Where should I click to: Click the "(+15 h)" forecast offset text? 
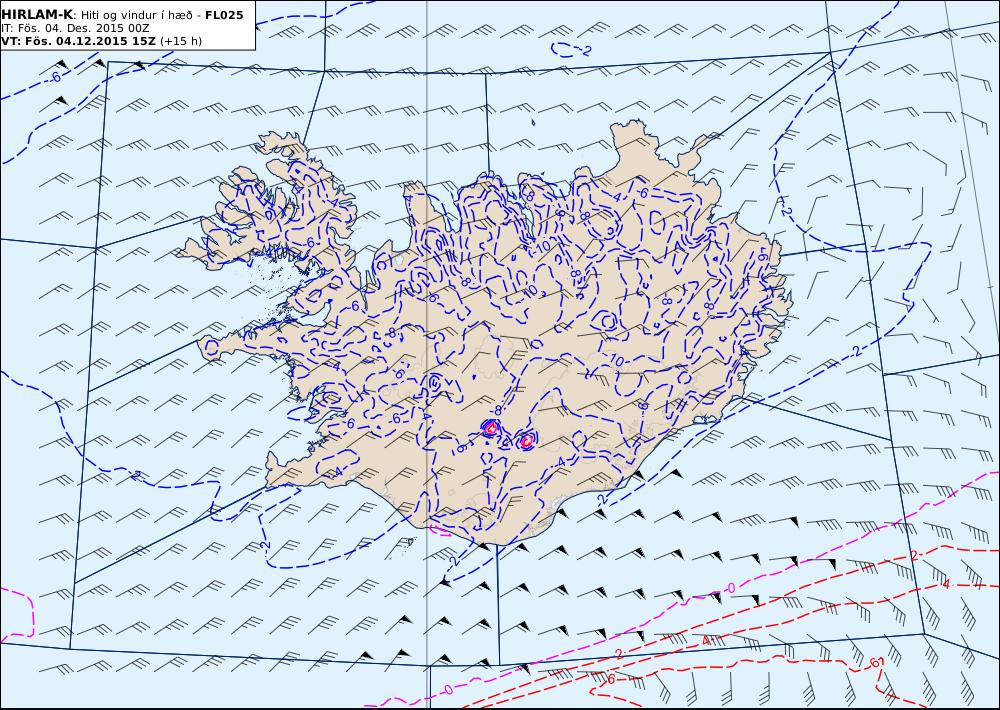[180, 41]
